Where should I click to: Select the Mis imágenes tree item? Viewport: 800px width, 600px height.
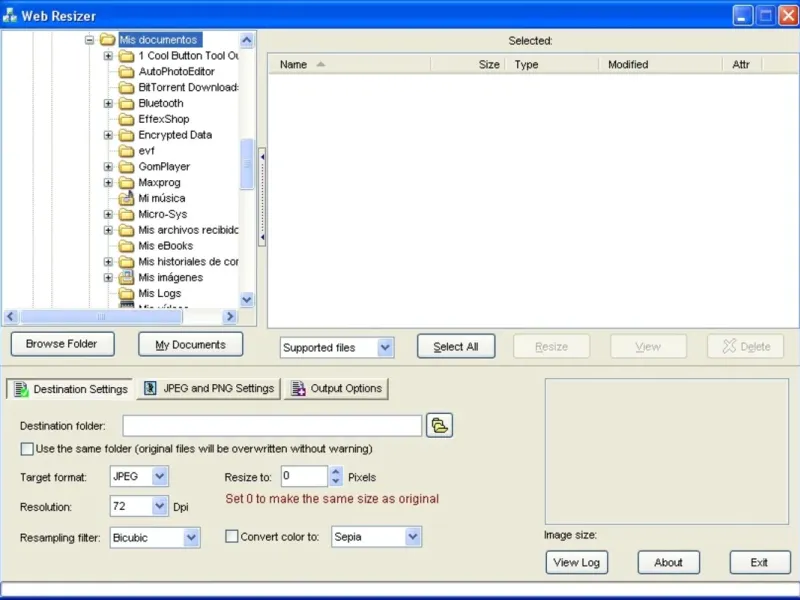pos(170,277)
